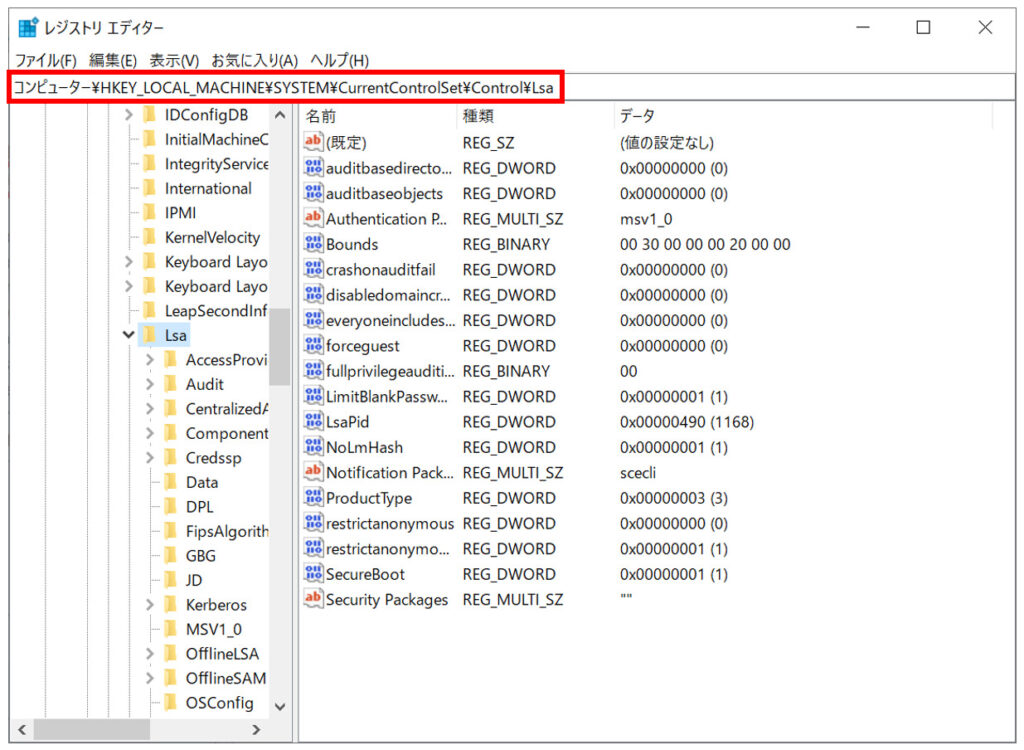Sort by the 種類 column header
The image size is (1024, 750).
[534, 116]
